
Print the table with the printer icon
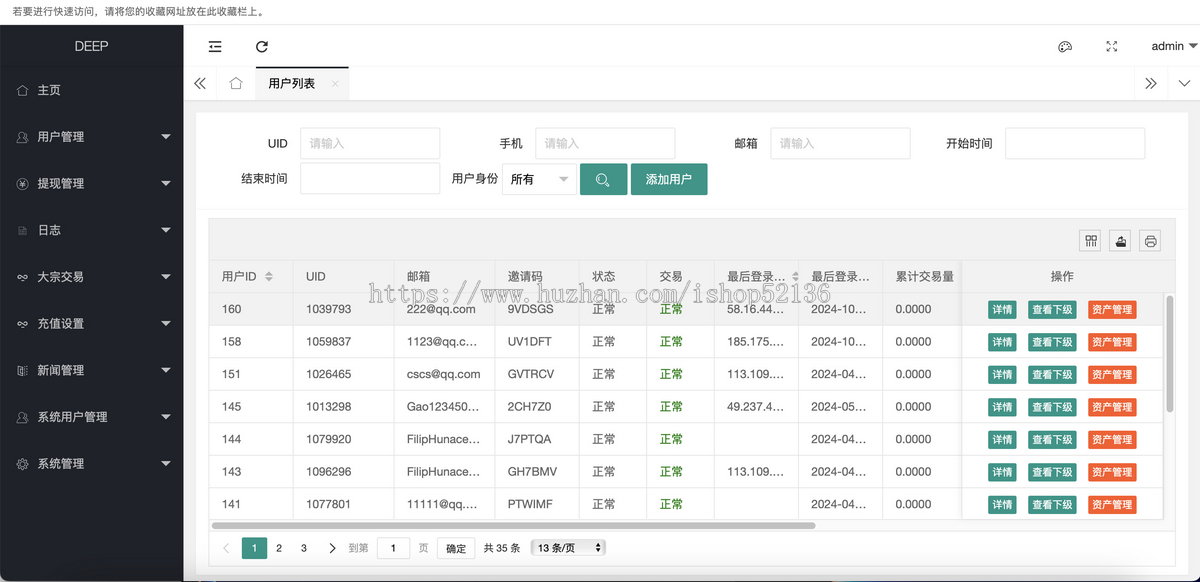pos(1150,240)
